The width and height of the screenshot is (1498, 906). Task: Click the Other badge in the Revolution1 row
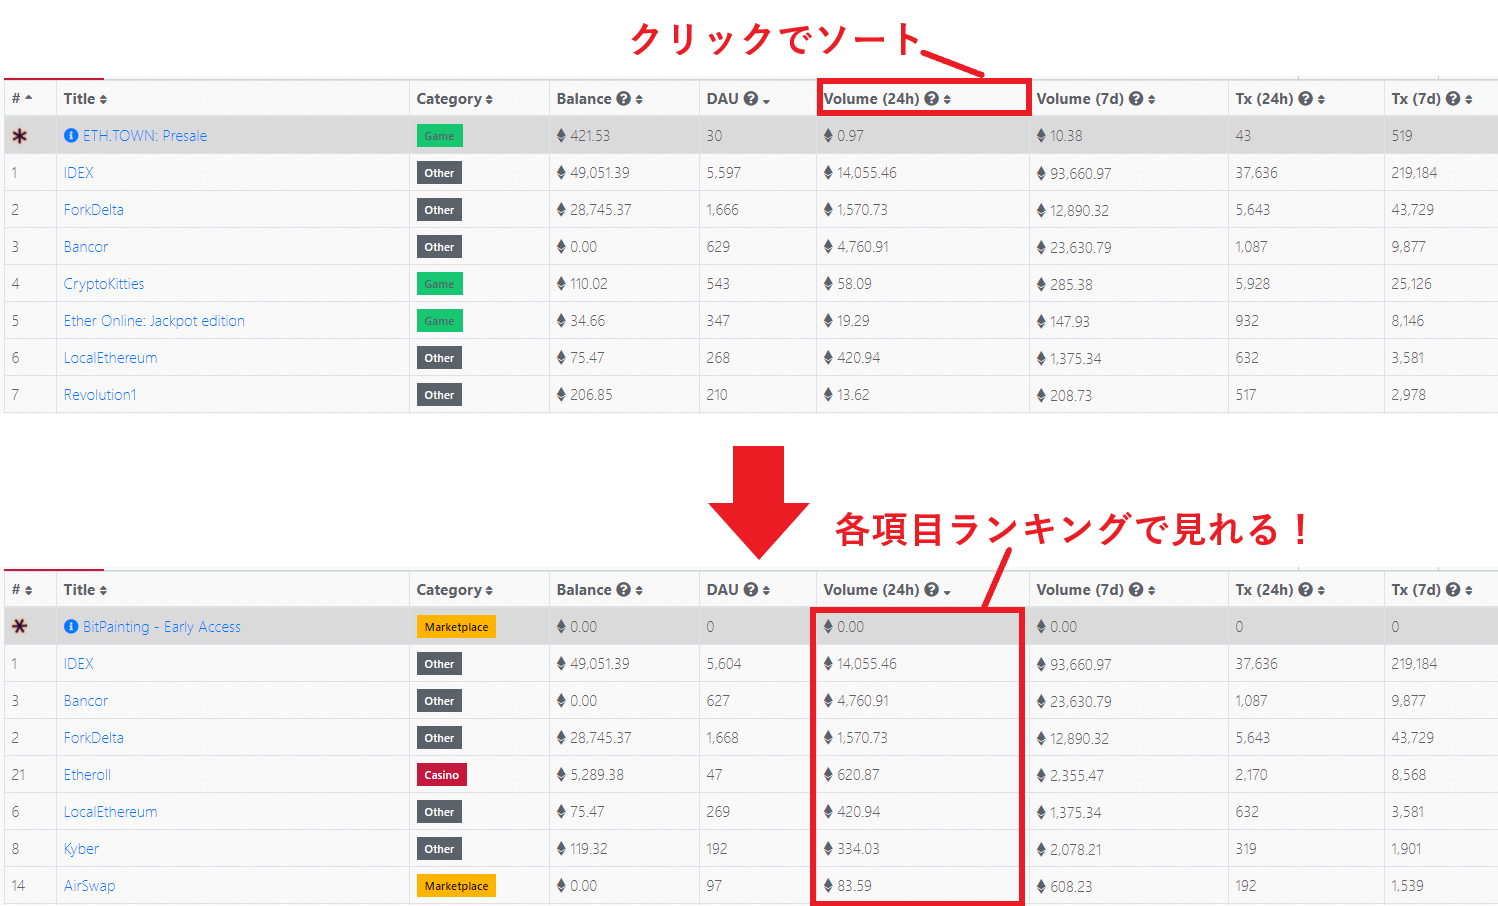coord(439,395)
